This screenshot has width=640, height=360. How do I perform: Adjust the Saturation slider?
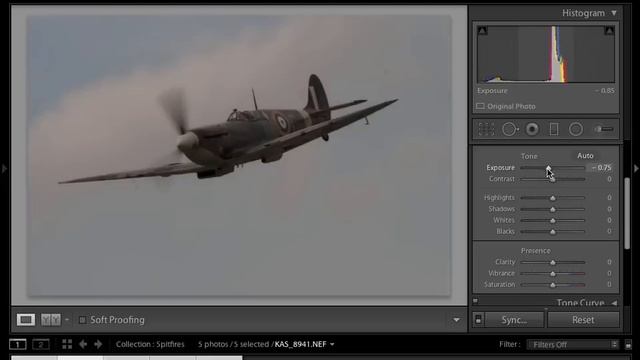553,285
